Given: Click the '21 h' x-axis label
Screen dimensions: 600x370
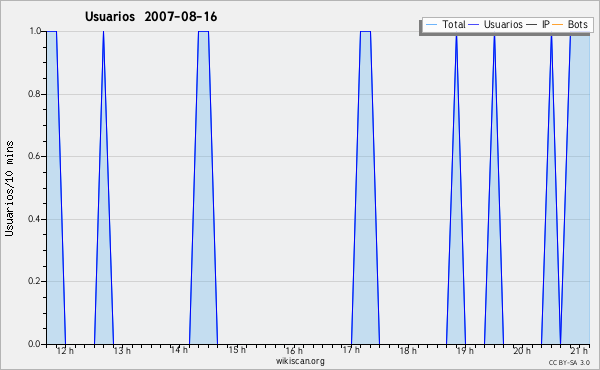Looking at the screenshot, I should (x=579, y=351).
